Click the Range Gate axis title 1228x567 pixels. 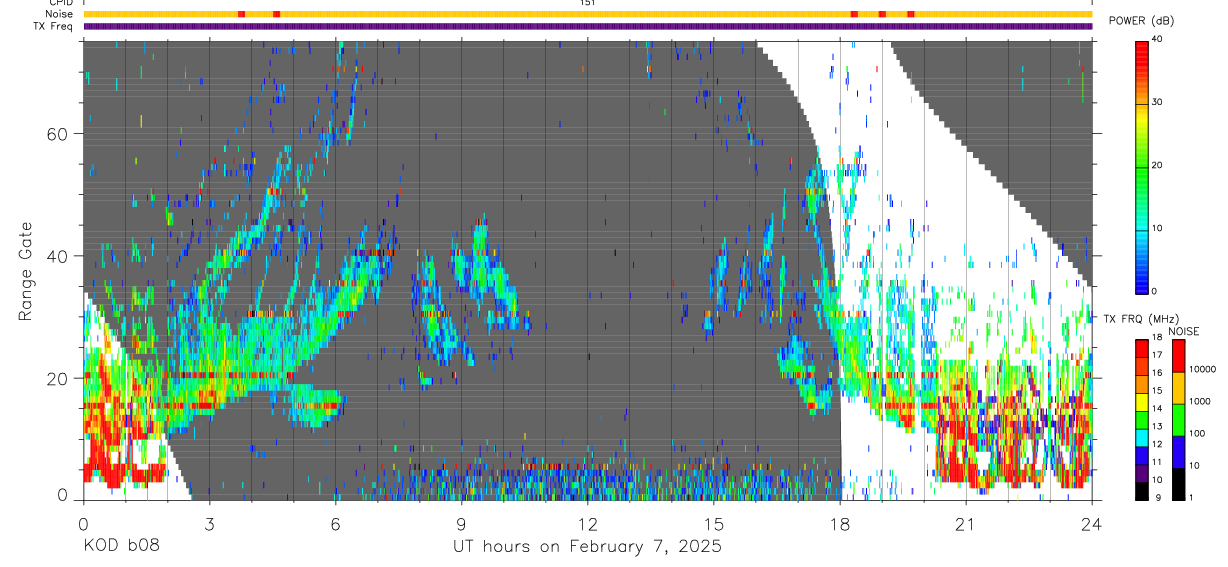25,271
